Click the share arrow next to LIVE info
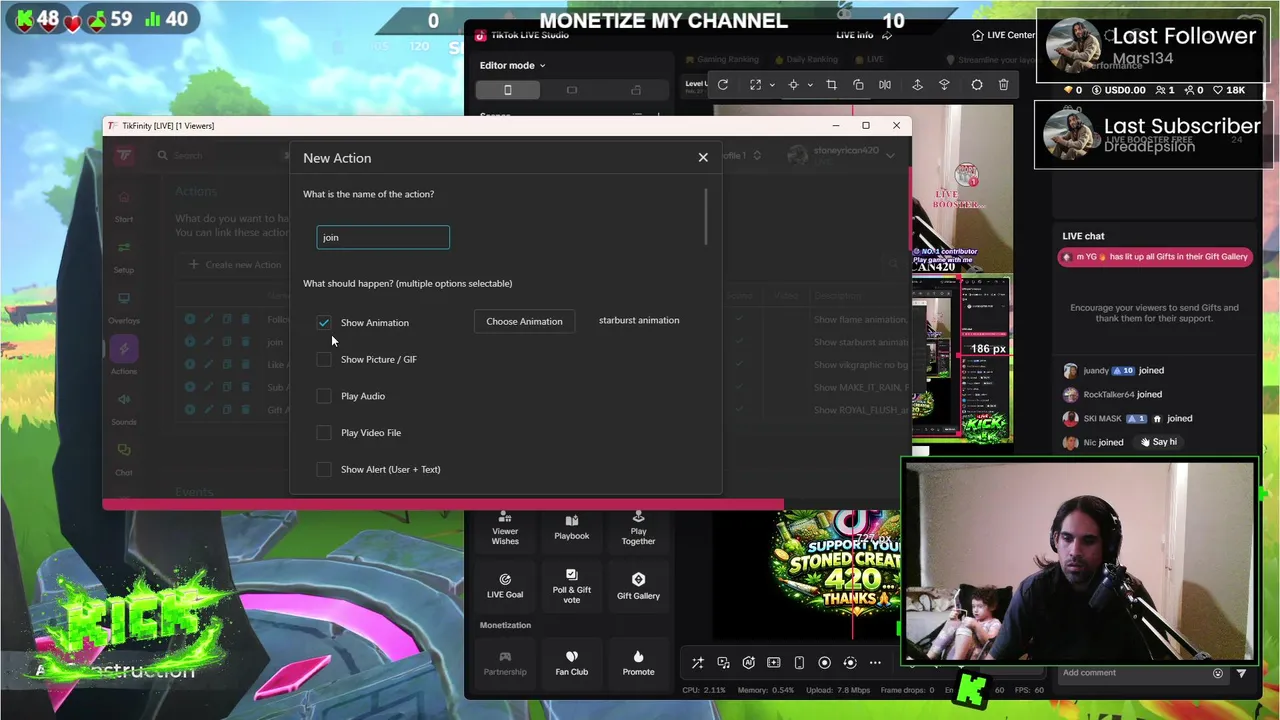The width and height of the screenshot is (1280, 720). pyautogui.click(x=886, y=35)
